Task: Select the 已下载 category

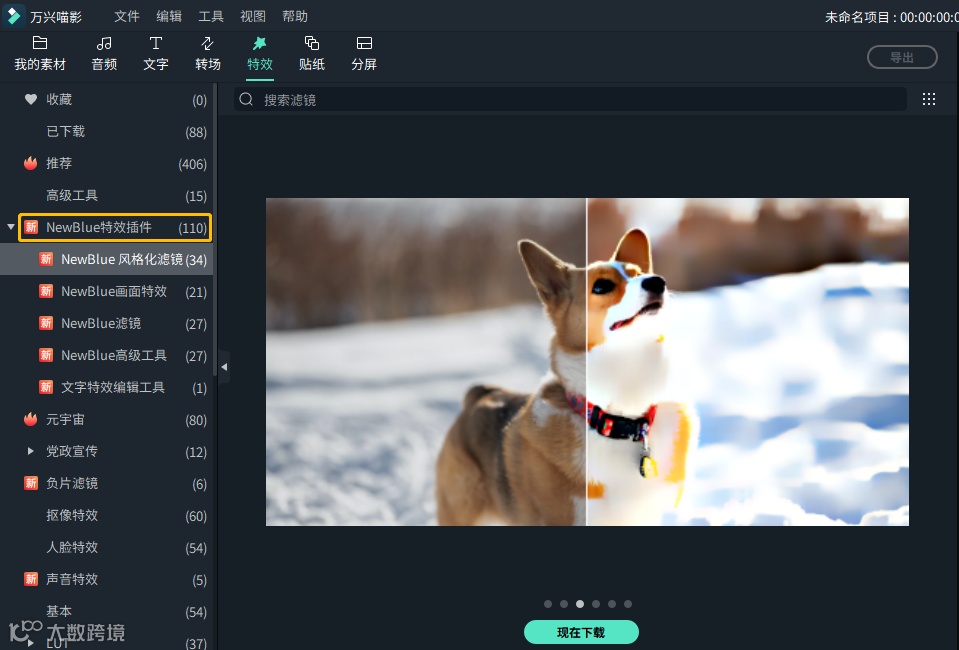Action: 106,131
